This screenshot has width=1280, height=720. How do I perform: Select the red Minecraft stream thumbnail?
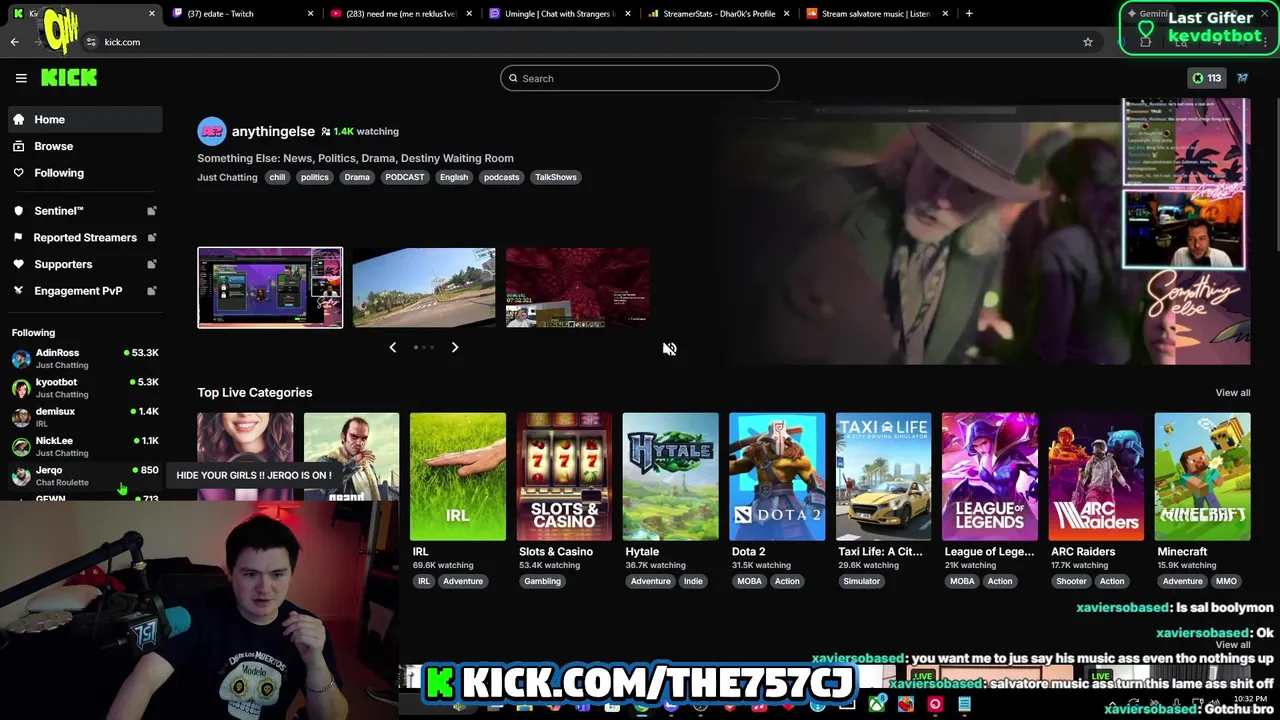[x=577, y=288]
